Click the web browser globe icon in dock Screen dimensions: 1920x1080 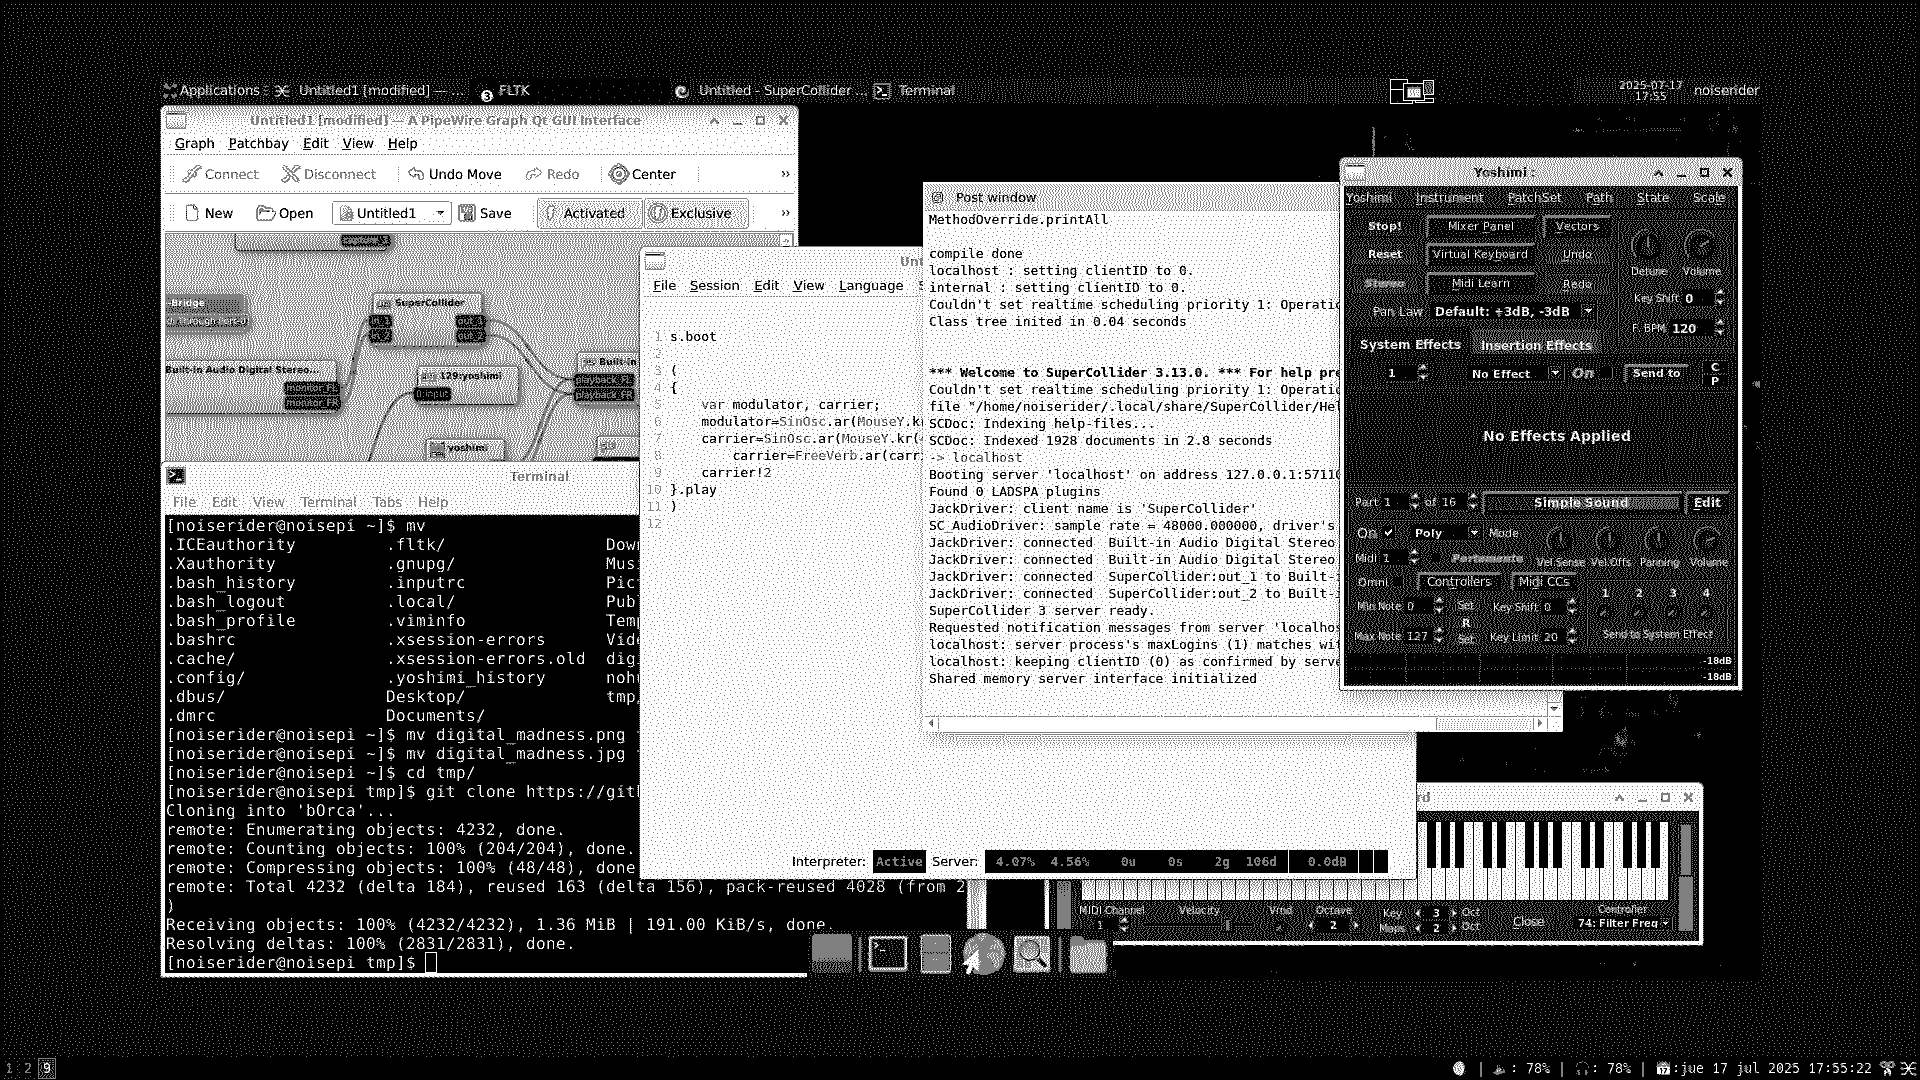pos(983,954)
